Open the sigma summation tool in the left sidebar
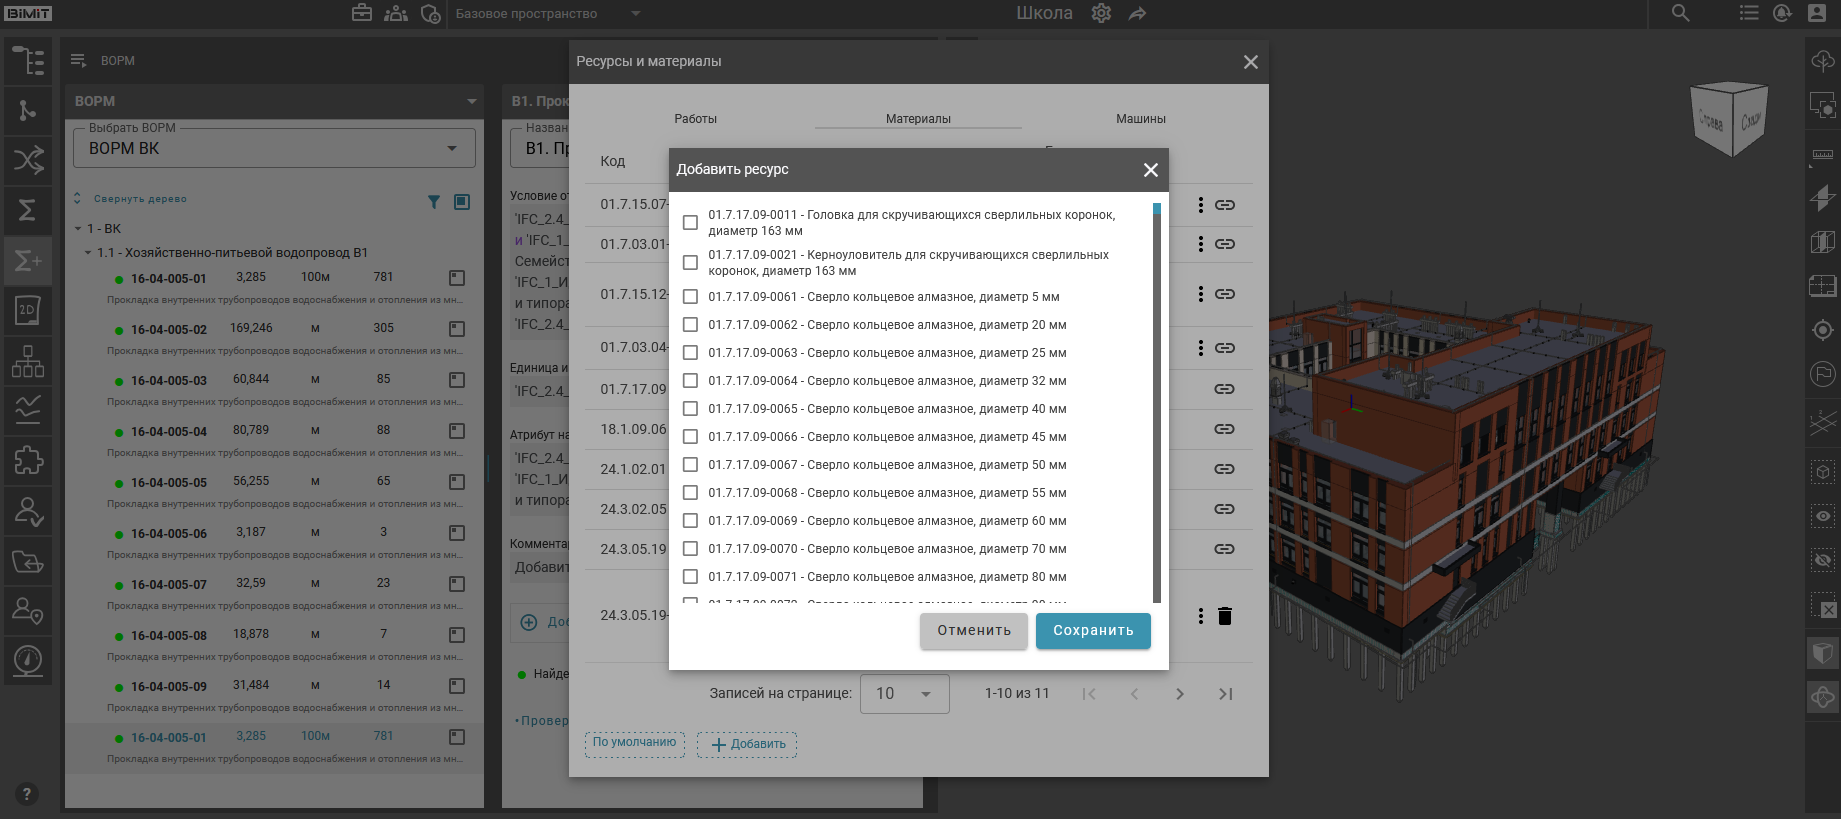This screenshot has width=1841, height=819. (x=27, y=210)
